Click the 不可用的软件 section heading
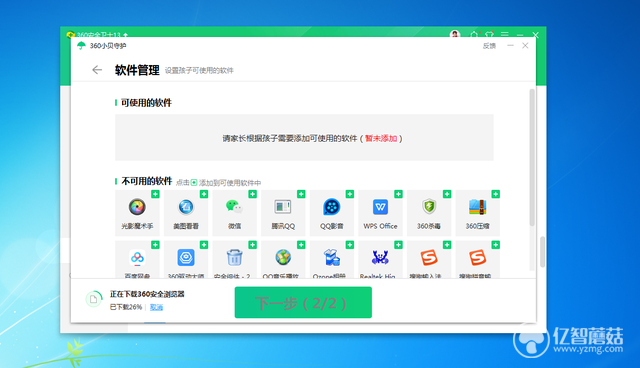640x368 pixels. [x=147, y=181]
